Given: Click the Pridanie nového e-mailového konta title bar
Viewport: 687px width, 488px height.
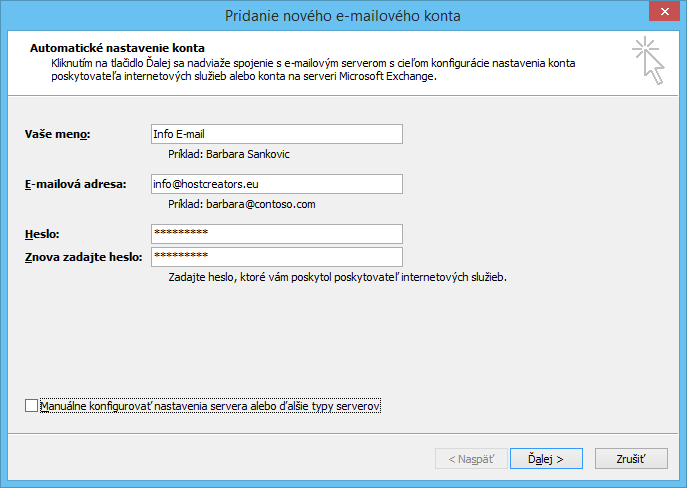Looking at the screenshot, I should 343,15.
